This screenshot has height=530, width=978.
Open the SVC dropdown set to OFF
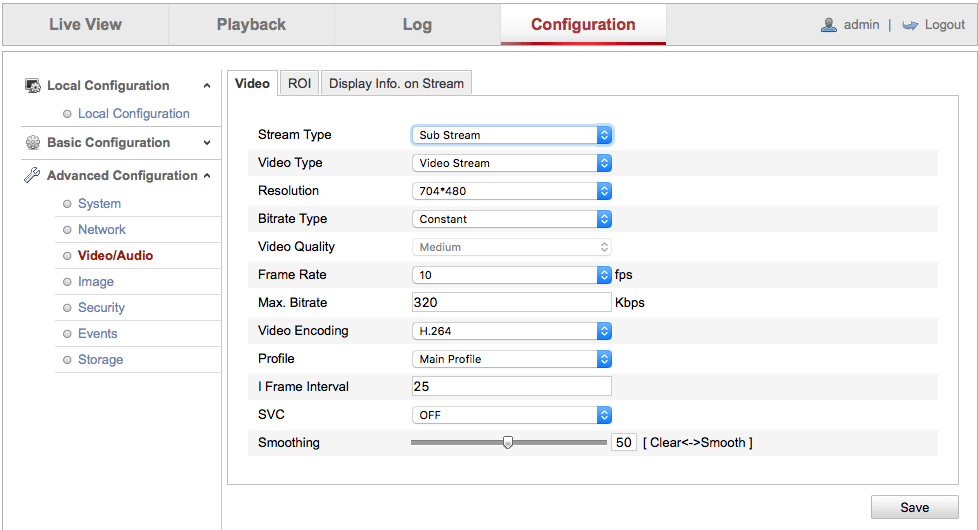coord(511,415)
